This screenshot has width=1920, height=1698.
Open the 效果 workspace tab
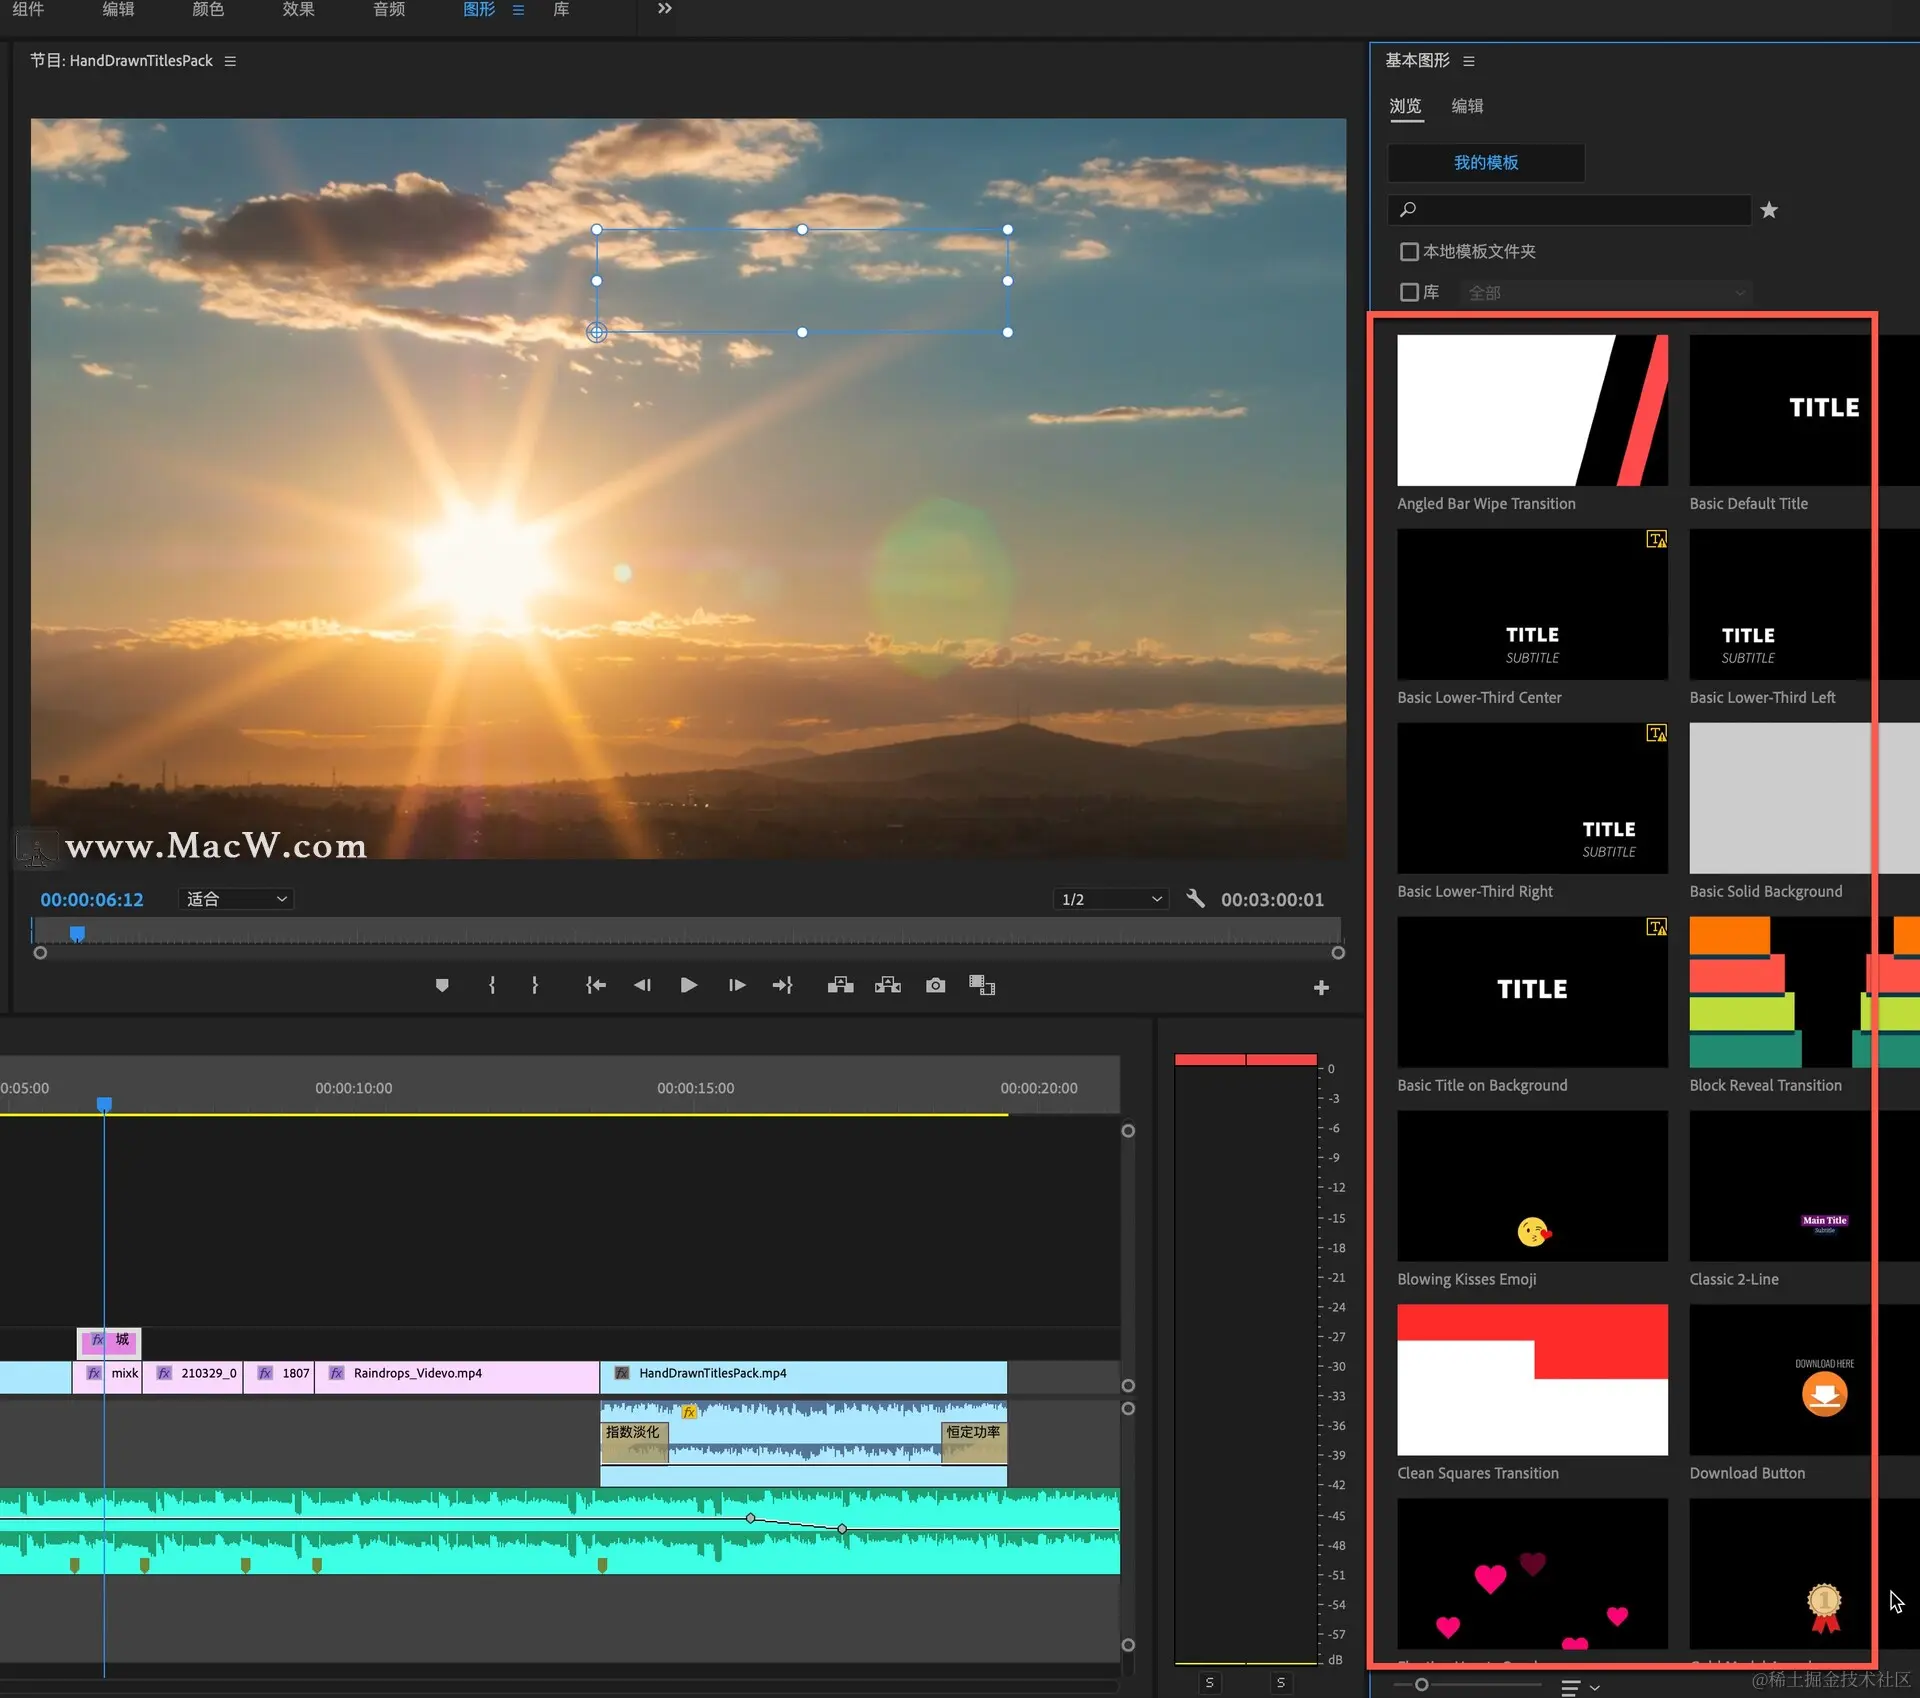[298, 9]
